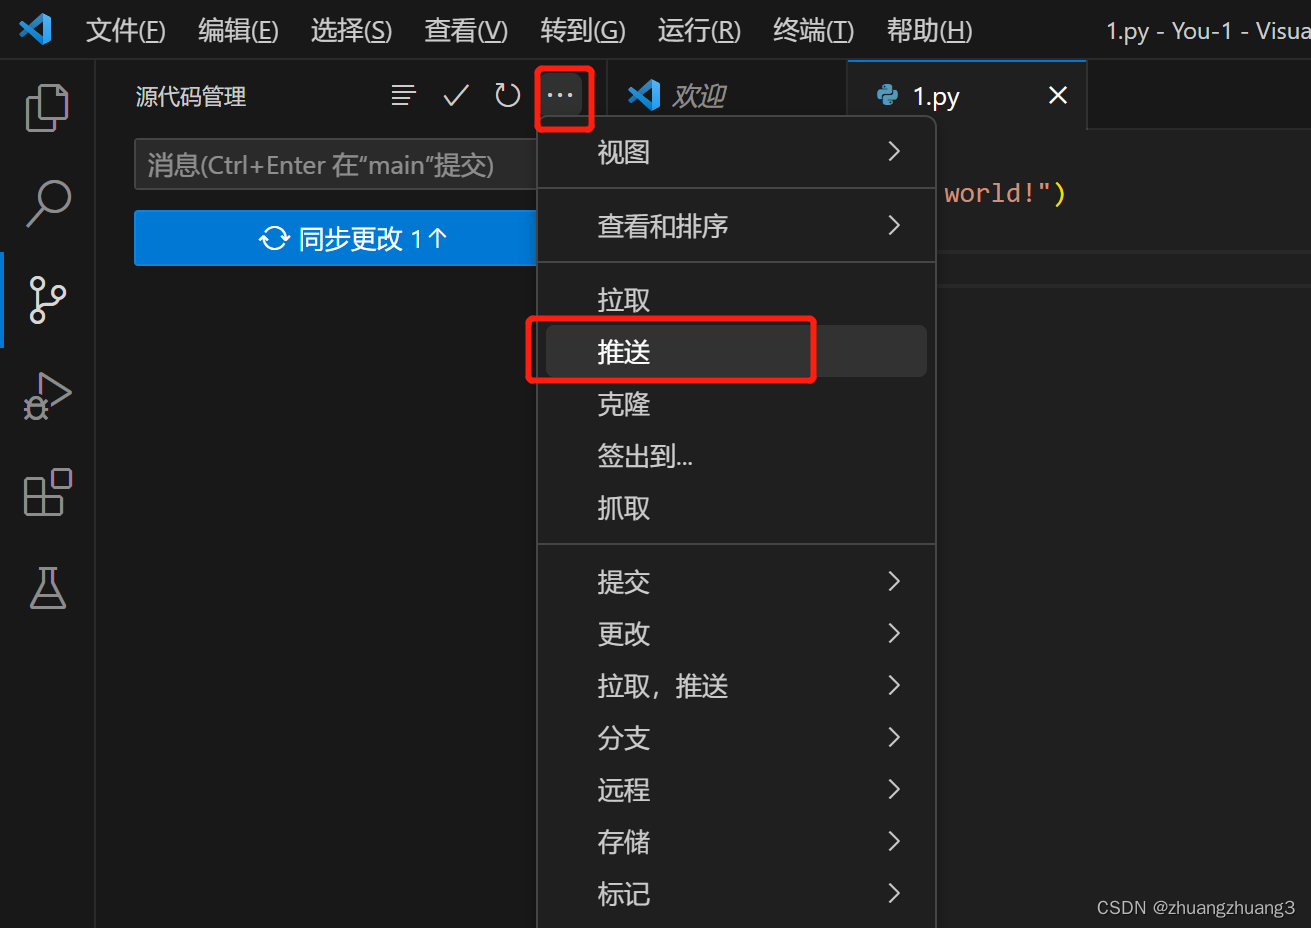This screenshot has height=928, width=1311.
Task: Switch to the 1.py tab
Action: 966,95
